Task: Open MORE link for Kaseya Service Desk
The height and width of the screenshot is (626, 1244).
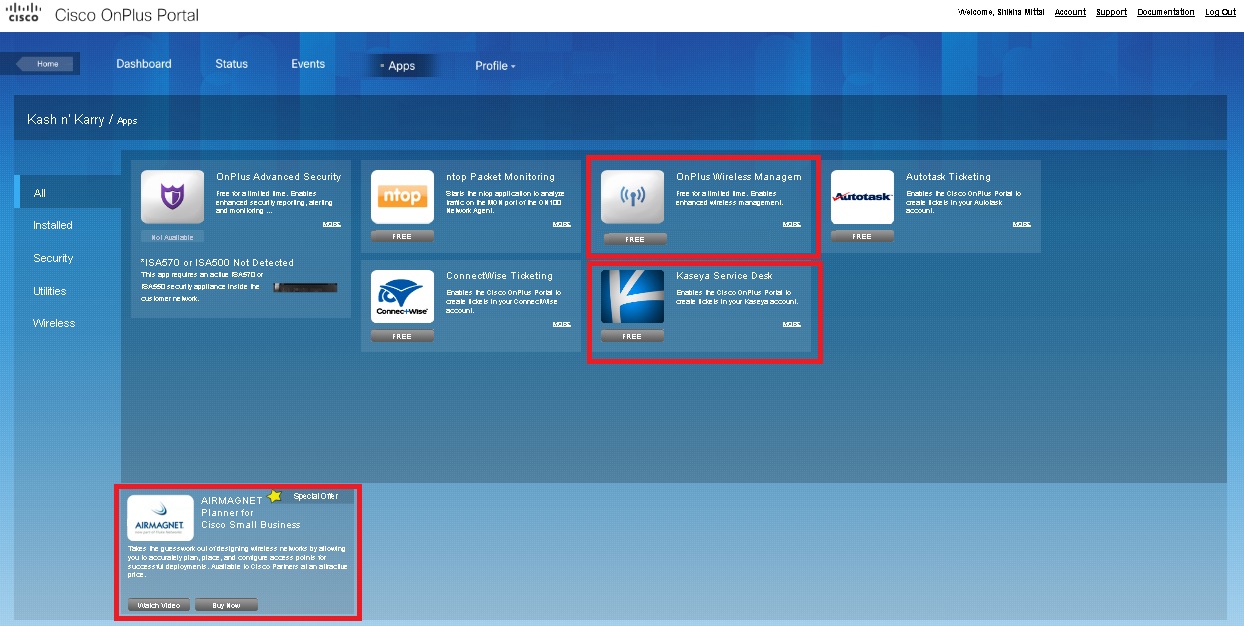Action: (x=792, y=324)
